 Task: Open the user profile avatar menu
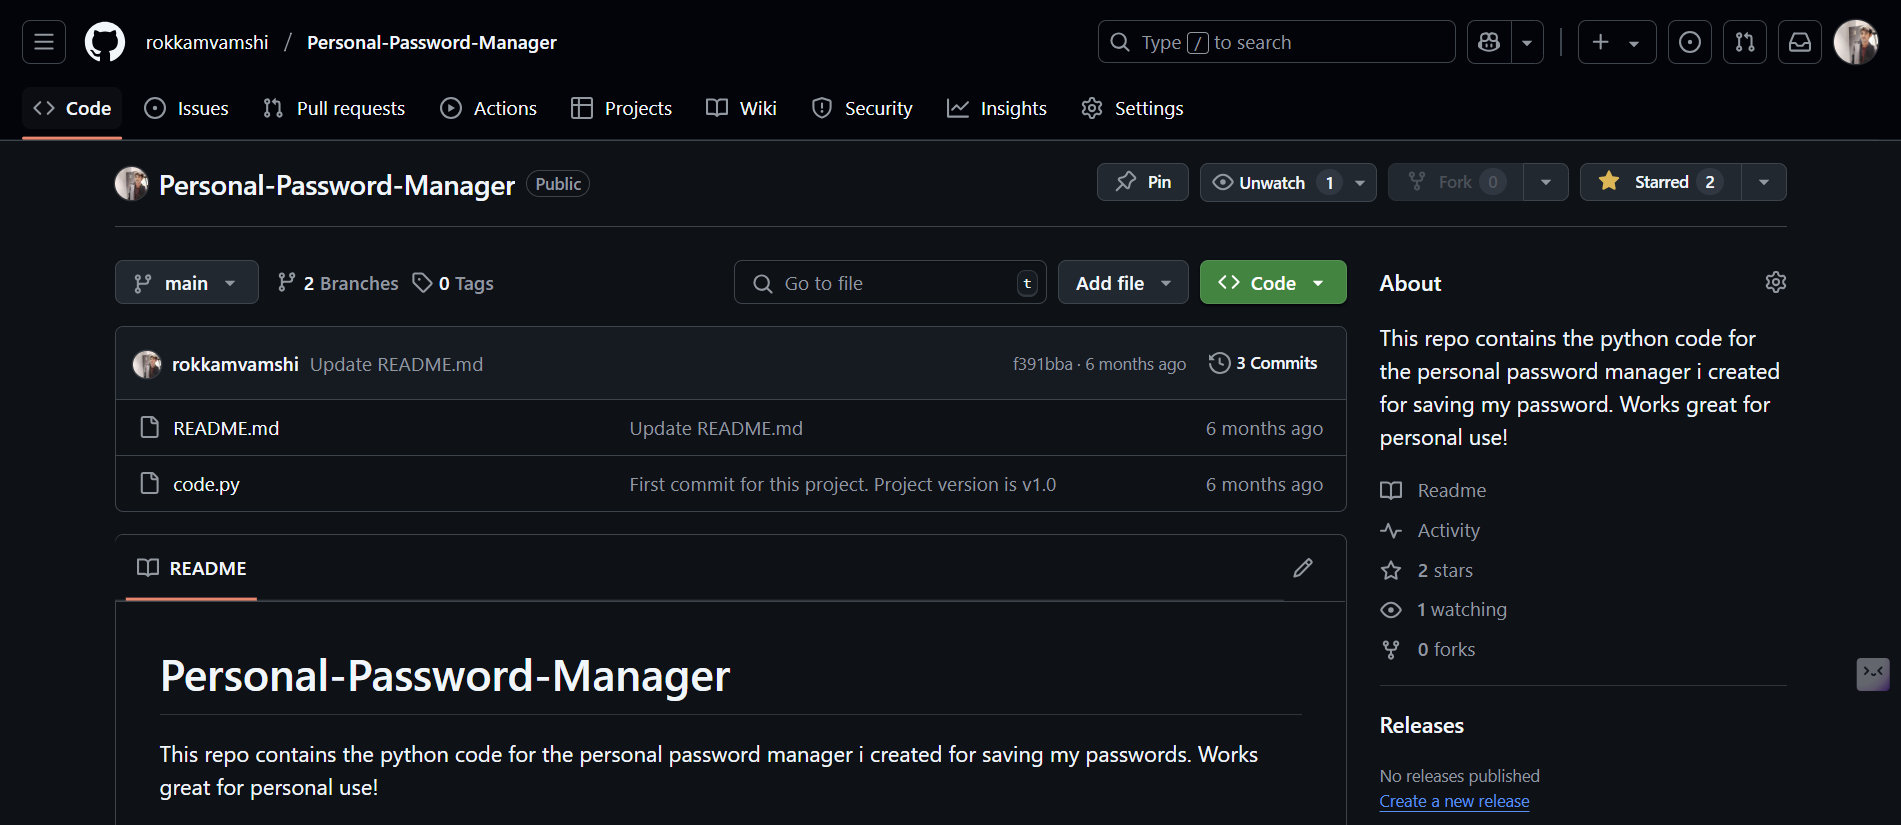(1856, 42)
